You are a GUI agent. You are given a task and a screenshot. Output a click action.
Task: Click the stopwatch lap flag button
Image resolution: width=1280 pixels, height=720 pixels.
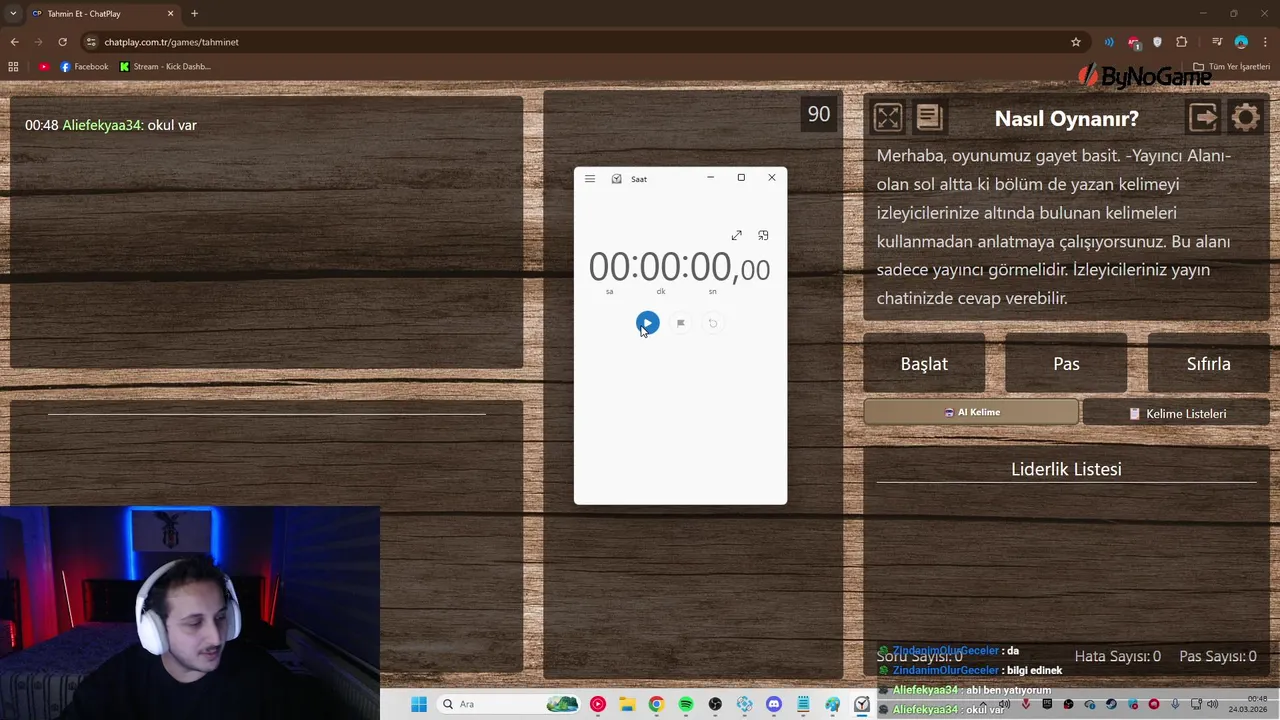point(680,323)
